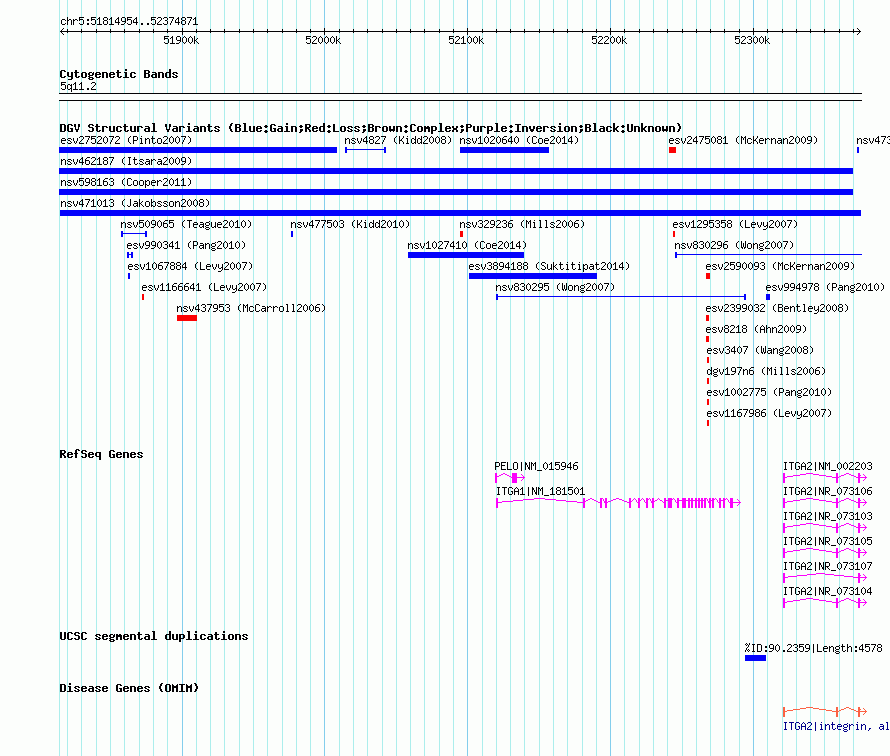This screenshot has height=756, width=890.
Task: Click ITGA2|NR_073106 transcript label
Action: point(828,492)
